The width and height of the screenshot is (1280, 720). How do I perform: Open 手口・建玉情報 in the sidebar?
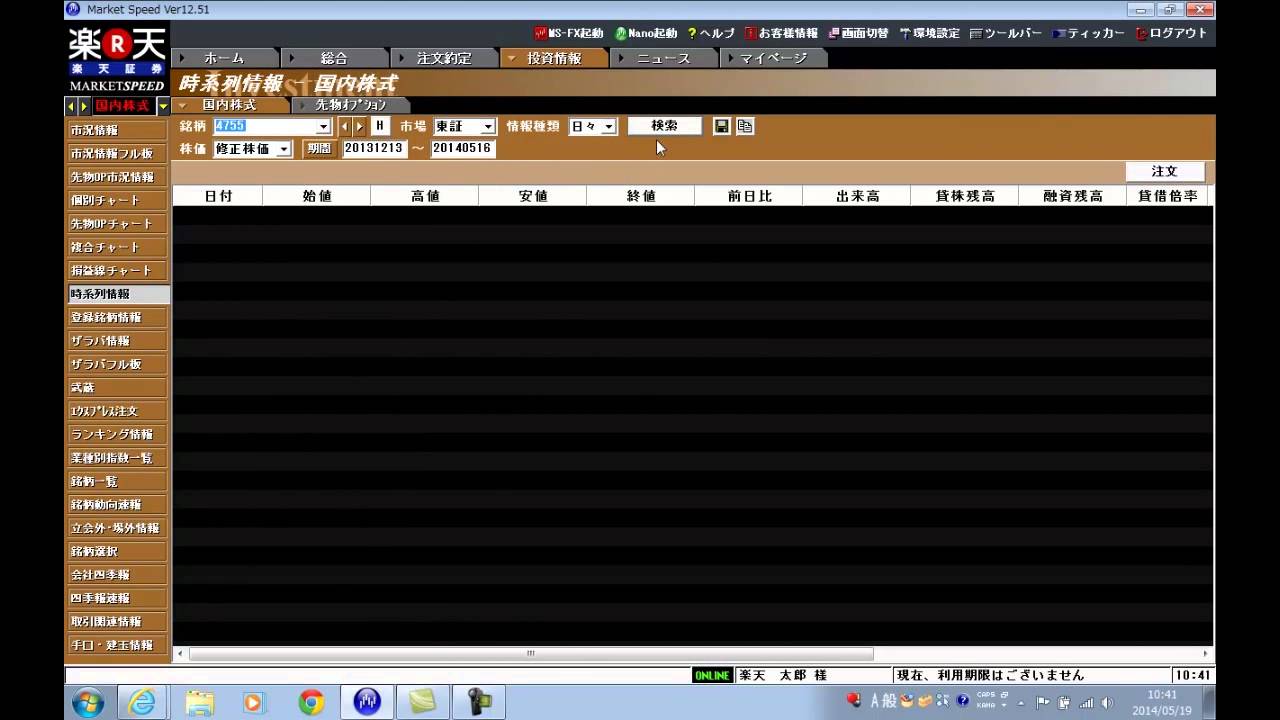117,645
